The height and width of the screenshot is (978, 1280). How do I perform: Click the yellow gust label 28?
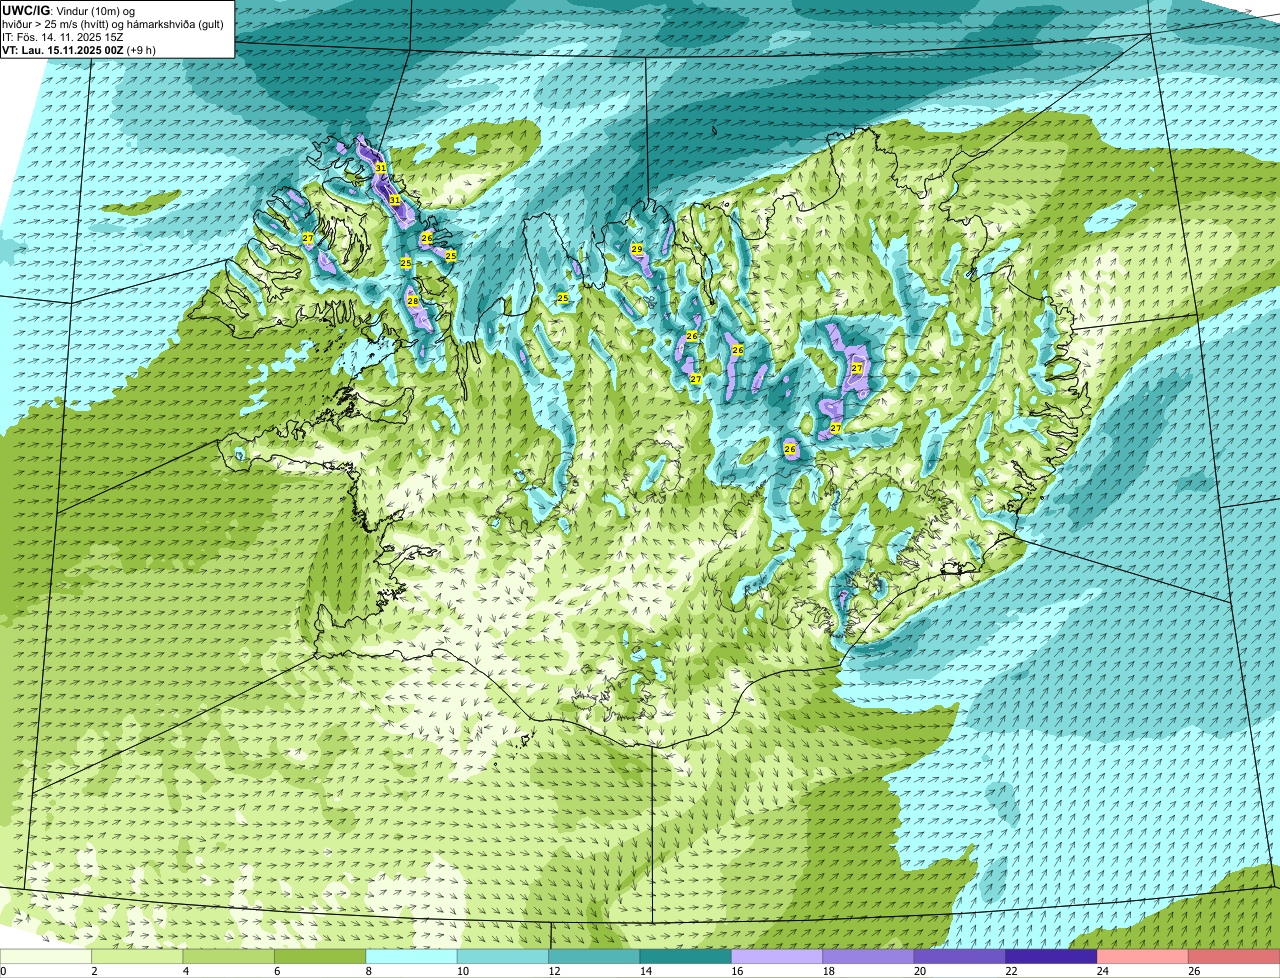[412, 301]
